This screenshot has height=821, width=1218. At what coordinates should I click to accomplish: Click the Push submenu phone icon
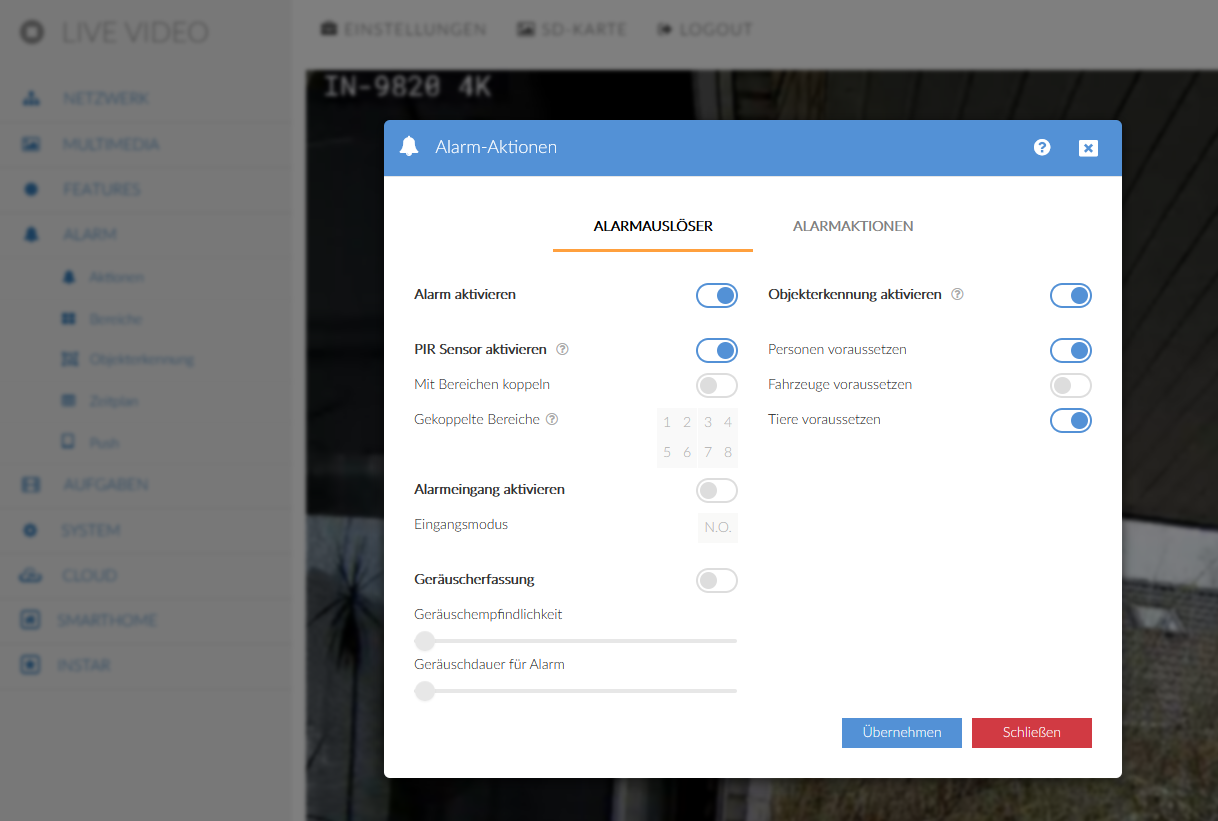click(x=68, y=441)
